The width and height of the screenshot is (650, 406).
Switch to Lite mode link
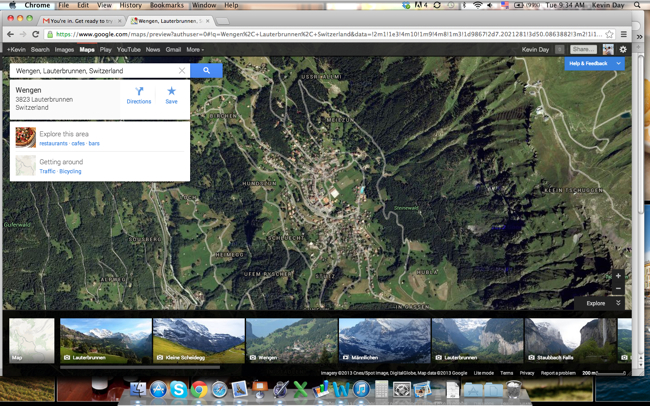click(x=484, y=373)
